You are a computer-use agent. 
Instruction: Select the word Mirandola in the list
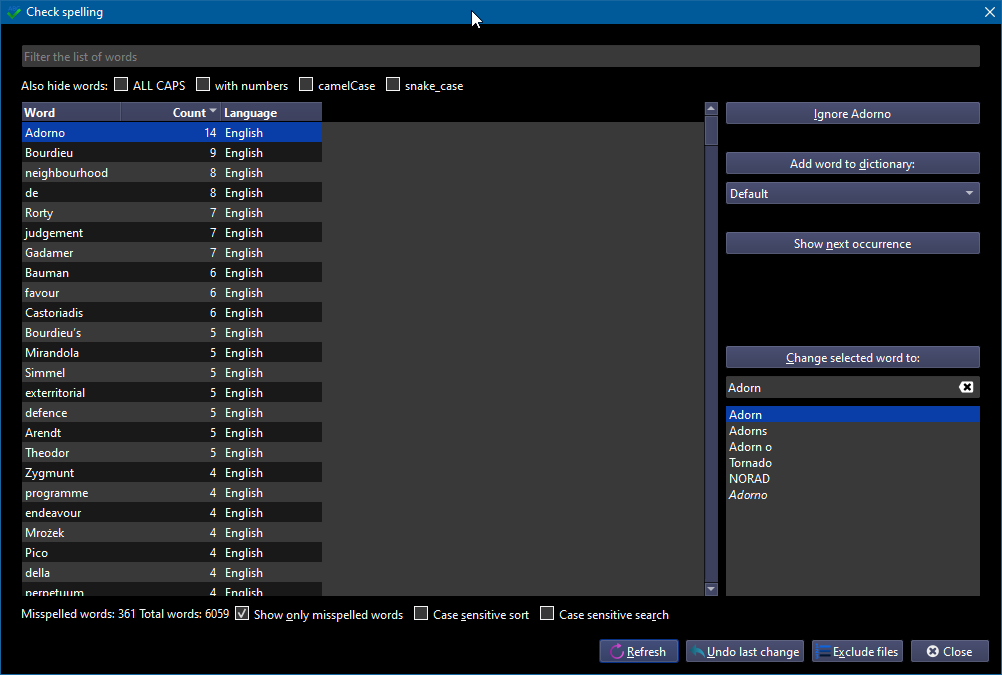172,353
